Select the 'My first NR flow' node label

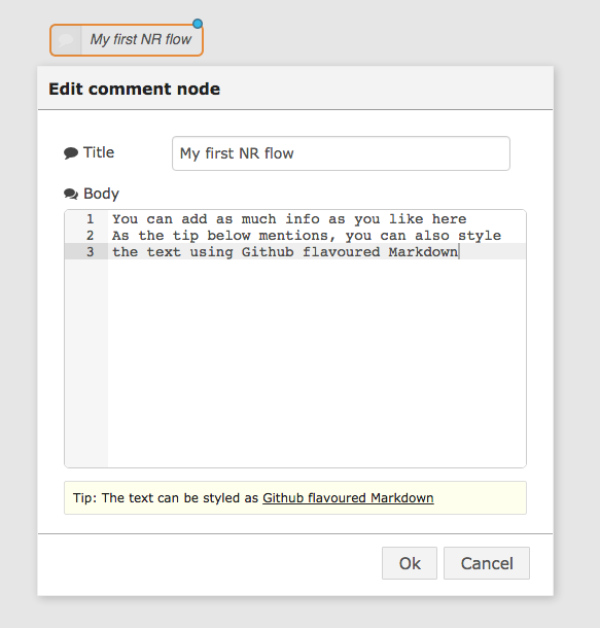[x=140, y=40]
